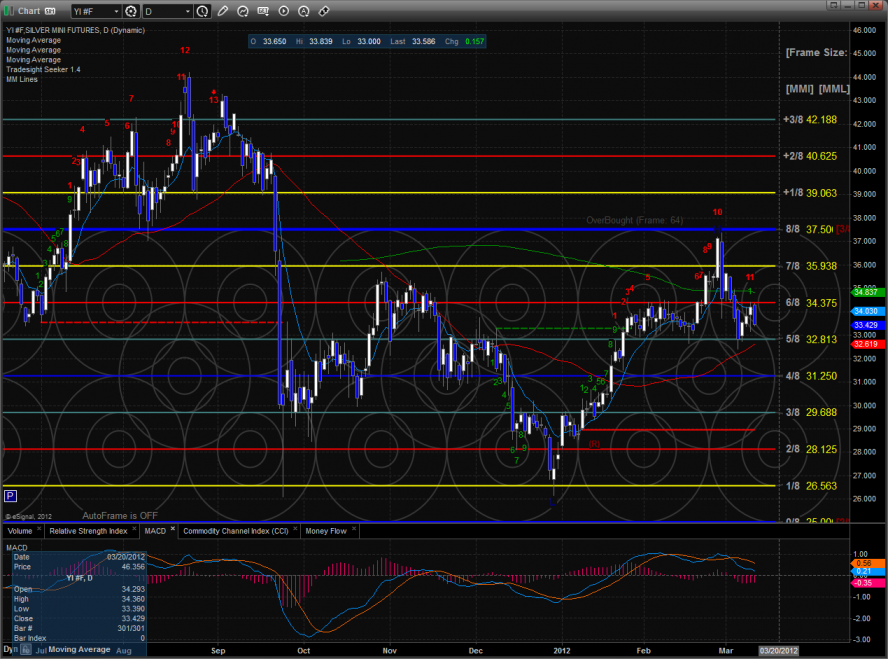The width and height of the screenshot is (888, 659).
Task: Open the symbol settings gear icon
Action: 130,11
